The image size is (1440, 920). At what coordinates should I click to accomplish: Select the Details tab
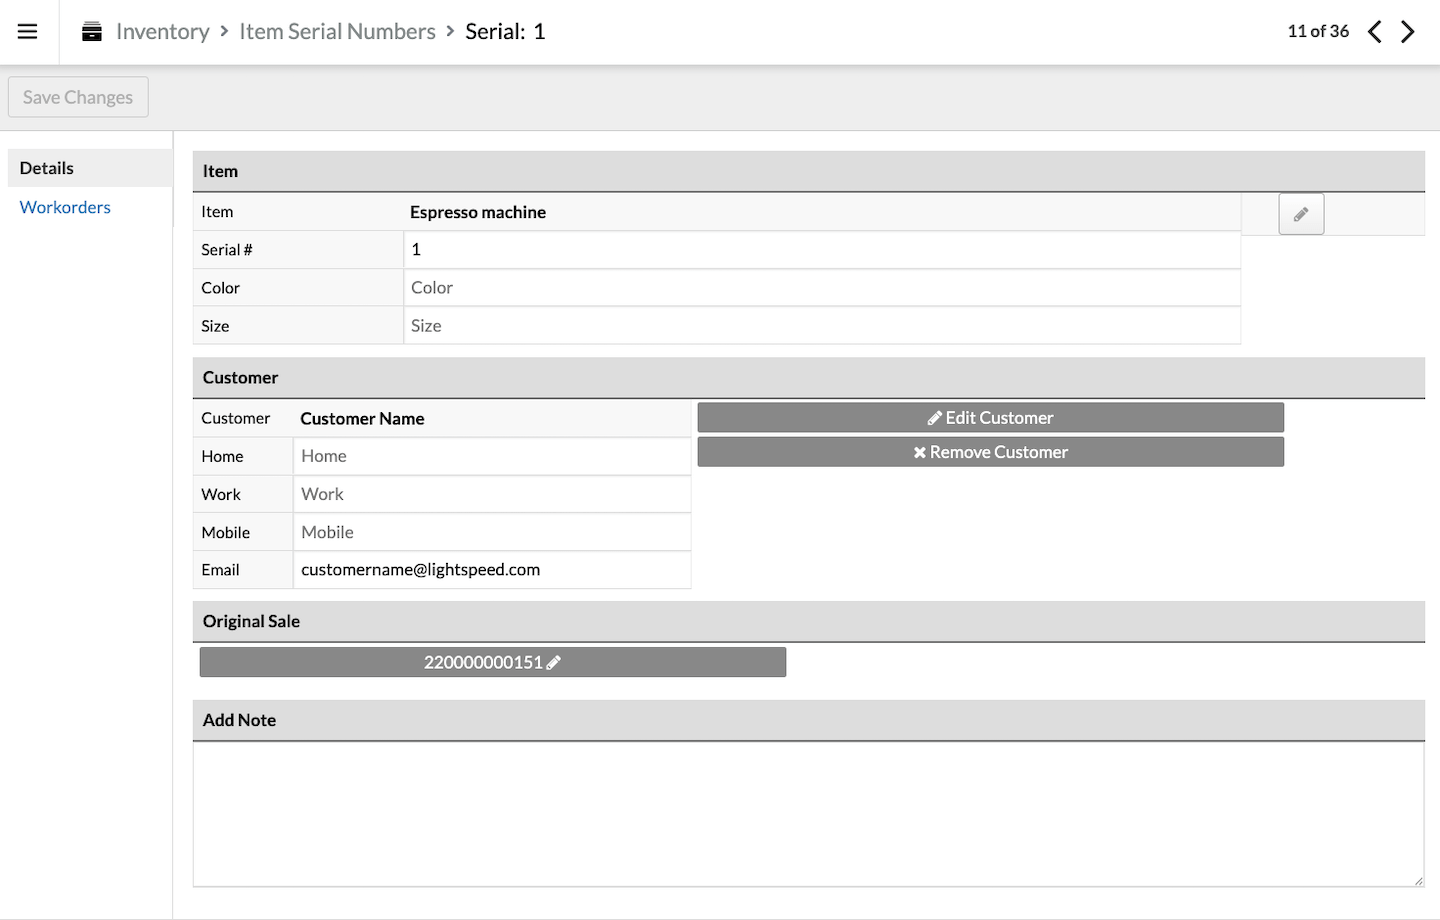(47, 168)
